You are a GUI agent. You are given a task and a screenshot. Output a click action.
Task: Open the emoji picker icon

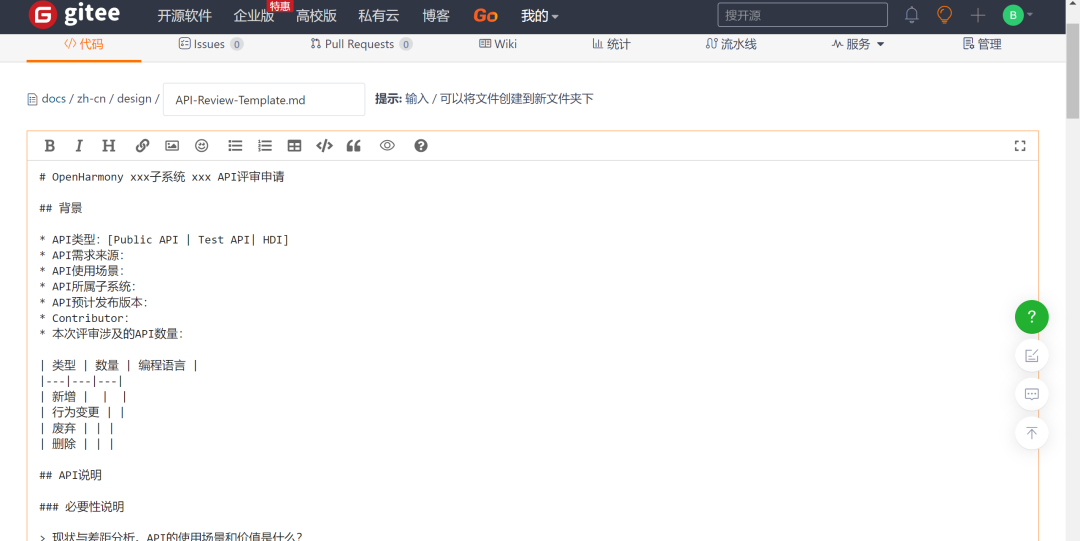click(201, 145)
